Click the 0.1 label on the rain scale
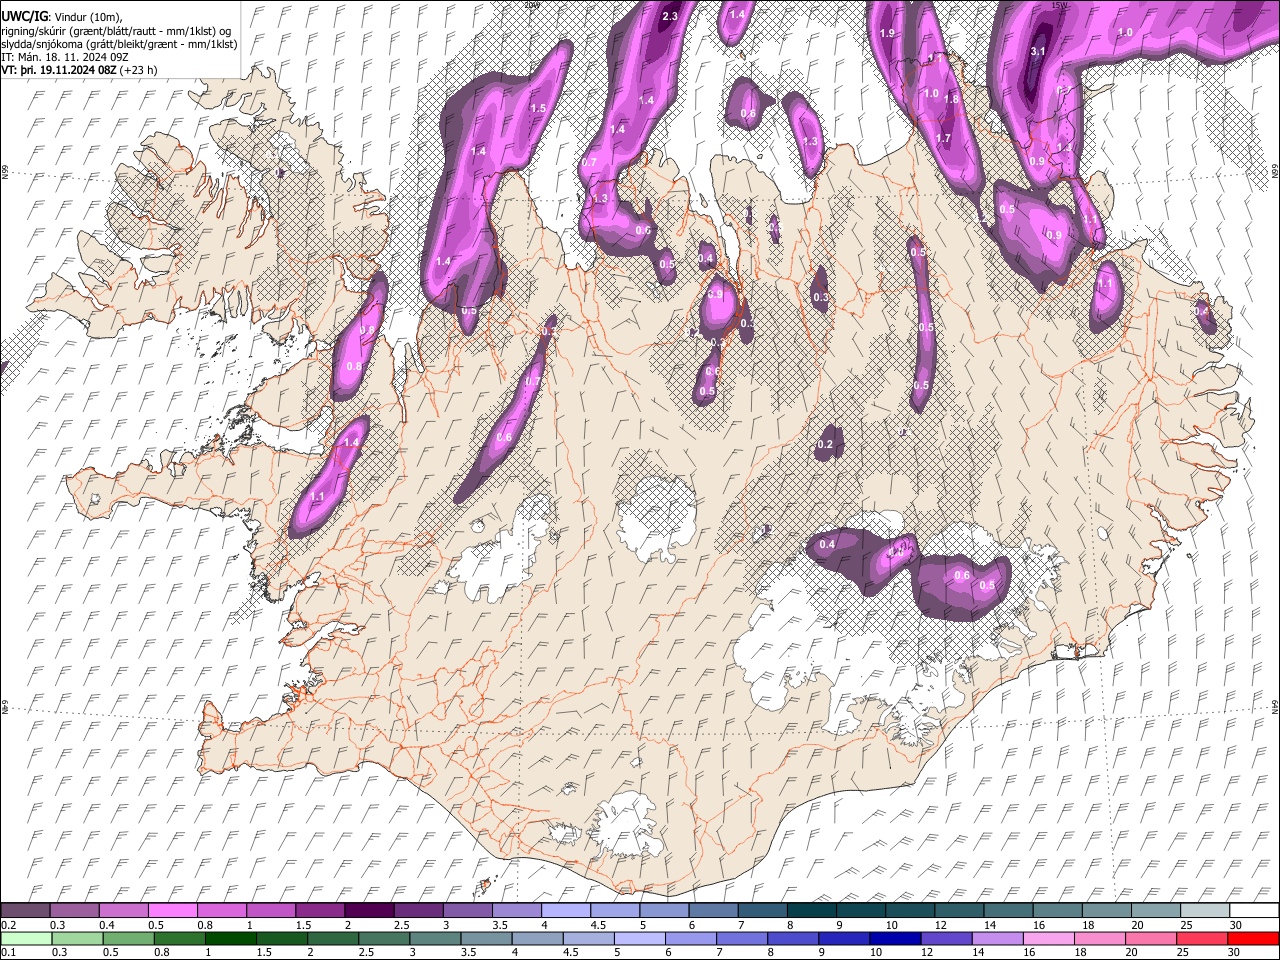1280x960 pixels. point(9,952)
